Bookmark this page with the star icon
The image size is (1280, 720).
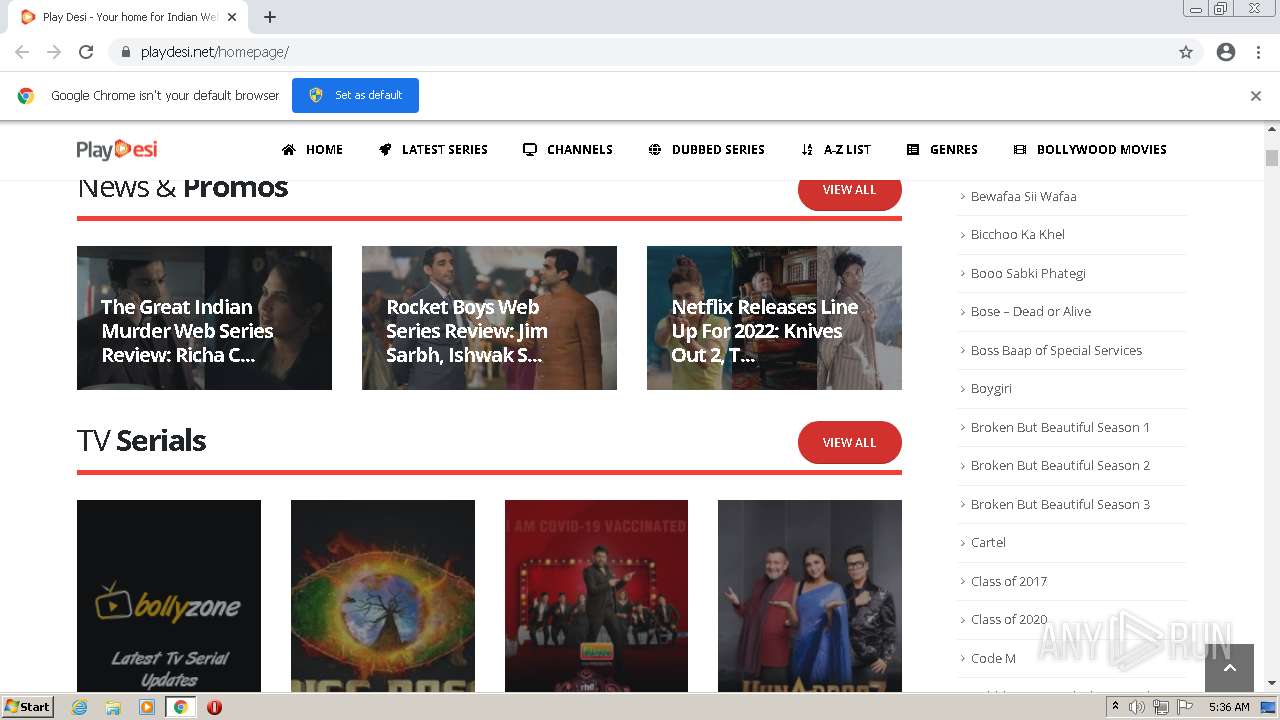point(1186,52)
